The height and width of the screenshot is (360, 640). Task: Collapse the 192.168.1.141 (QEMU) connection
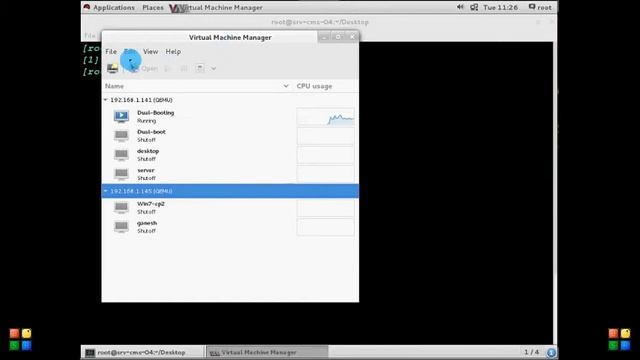click(x=105, y=100)
